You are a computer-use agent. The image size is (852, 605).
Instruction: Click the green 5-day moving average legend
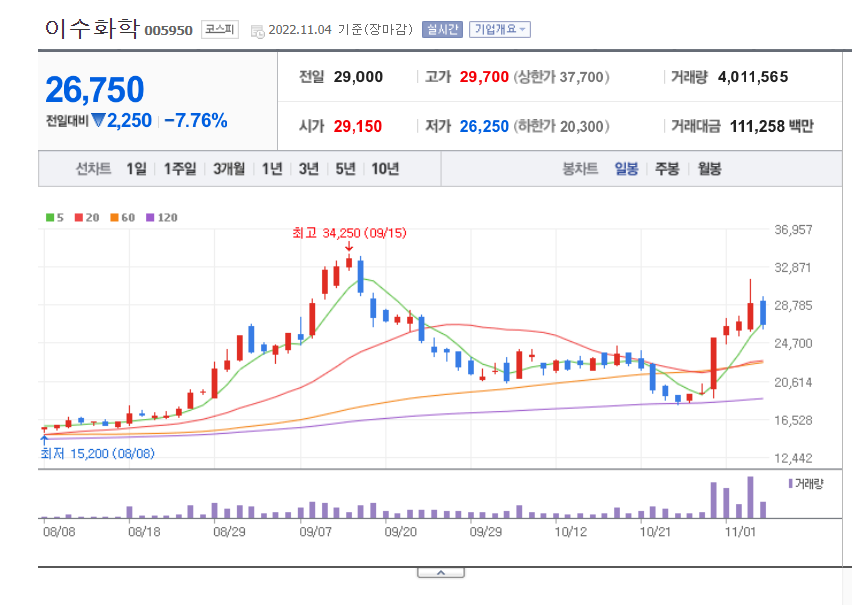coord(55,217)
